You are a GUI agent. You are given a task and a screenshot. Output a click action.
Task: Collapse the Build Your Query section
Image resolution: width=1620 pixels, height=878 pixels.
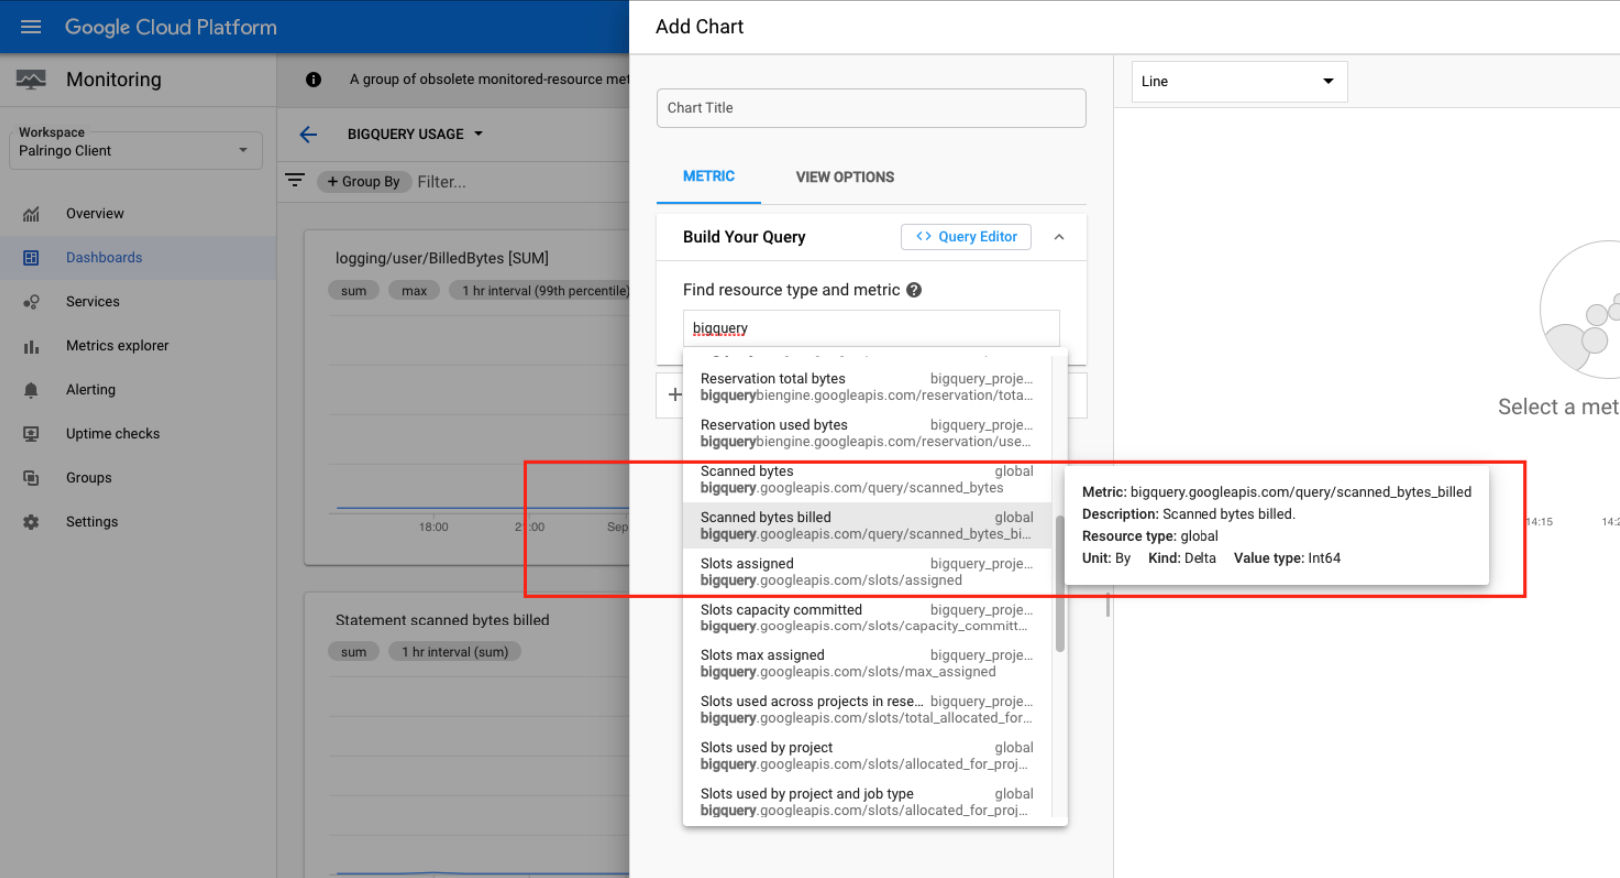click(x=1059, y=237)
